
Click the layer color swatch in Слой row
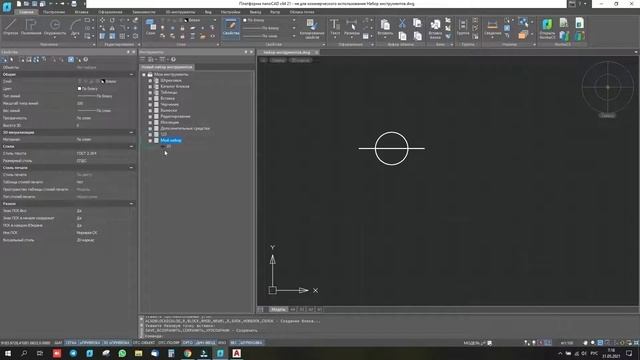103,81
